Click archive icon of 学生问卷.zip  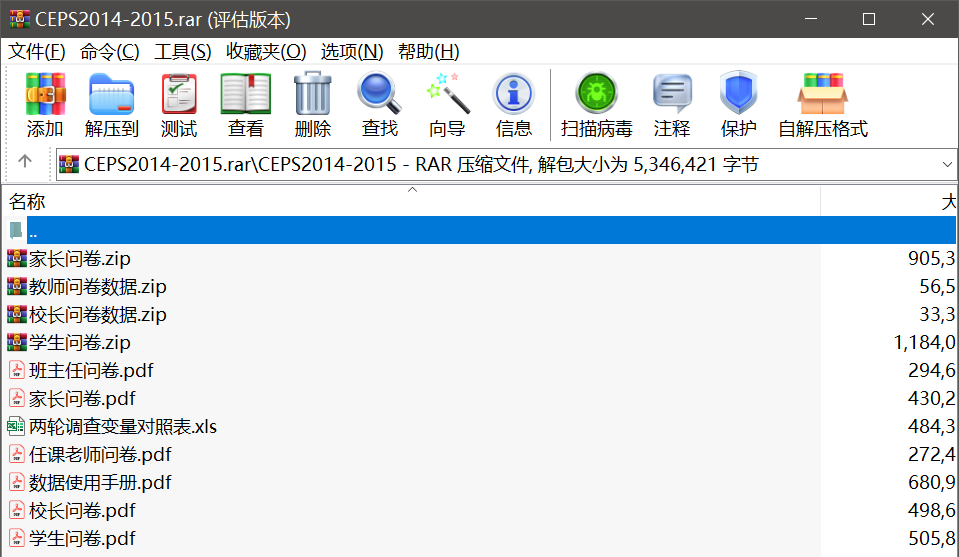[17, 342]
